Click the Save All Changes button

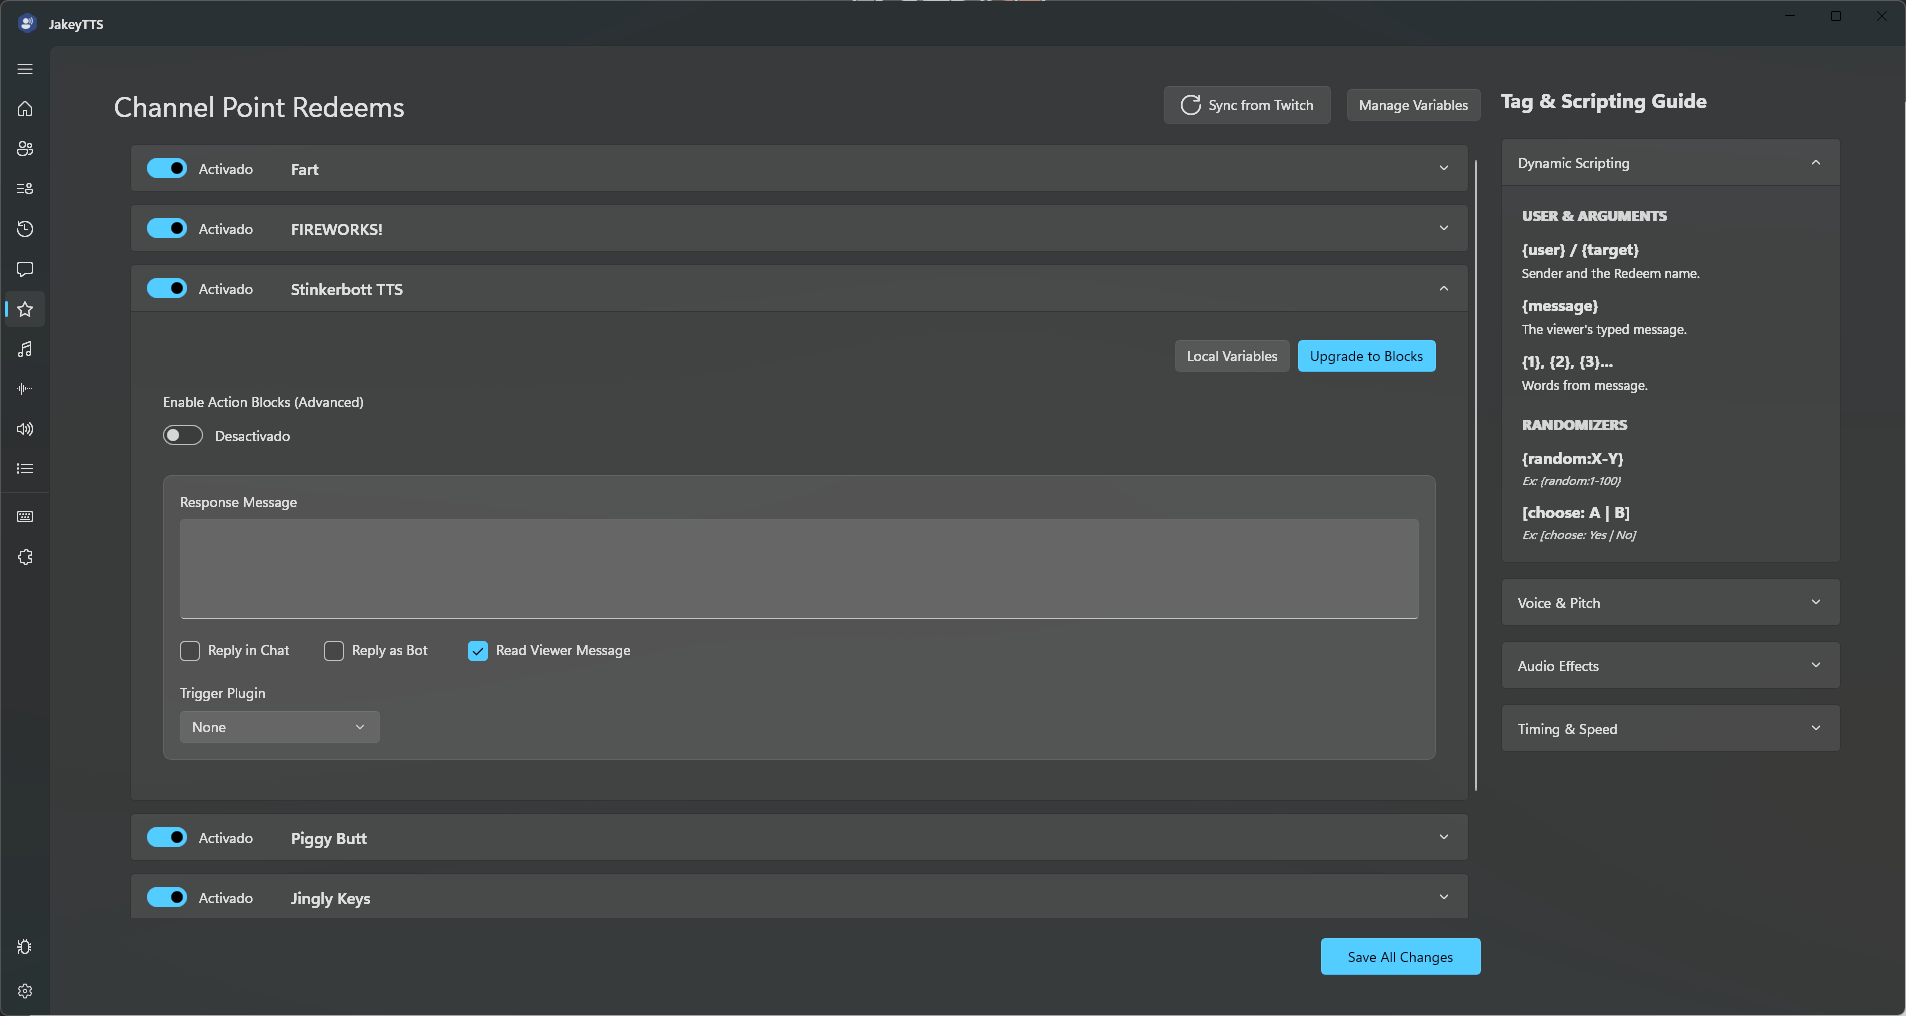[1400, 957]
